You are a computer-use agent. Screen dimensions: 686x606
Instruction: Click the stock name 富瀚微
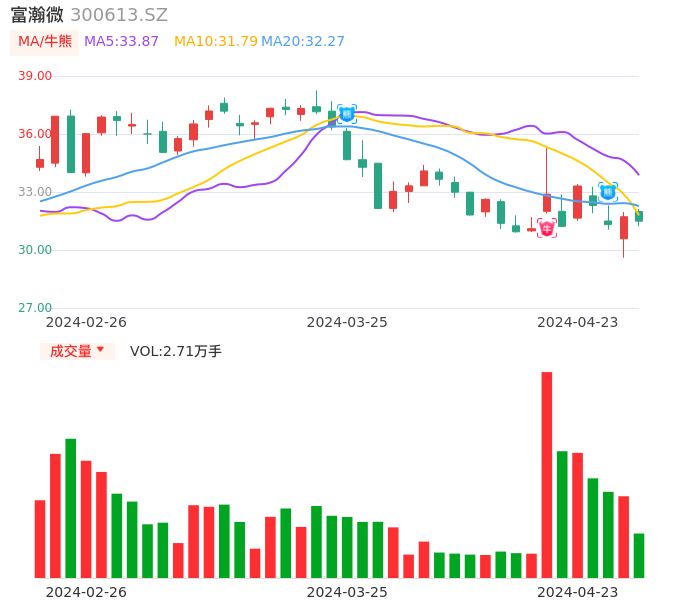pyautogui.click(x=37, y=15)
